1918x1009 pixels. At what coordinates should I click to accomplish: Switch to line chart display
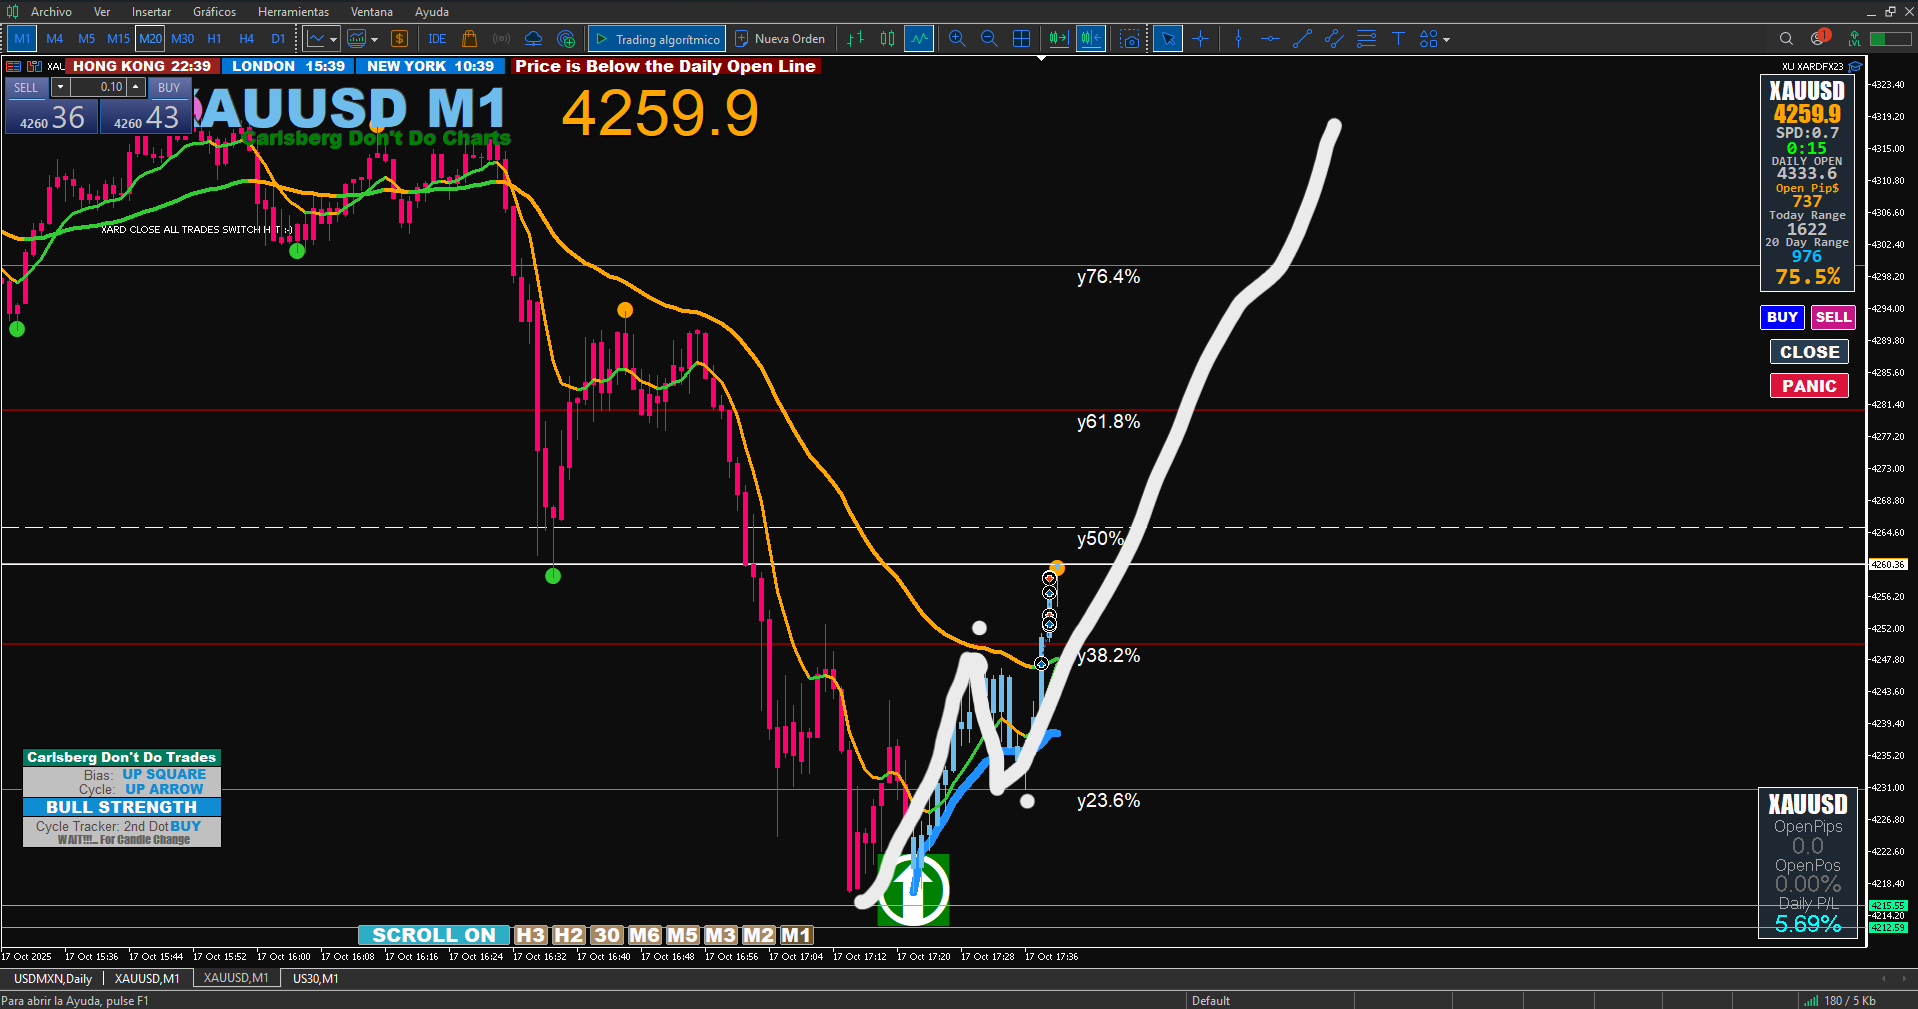click(x=919, y=39)
